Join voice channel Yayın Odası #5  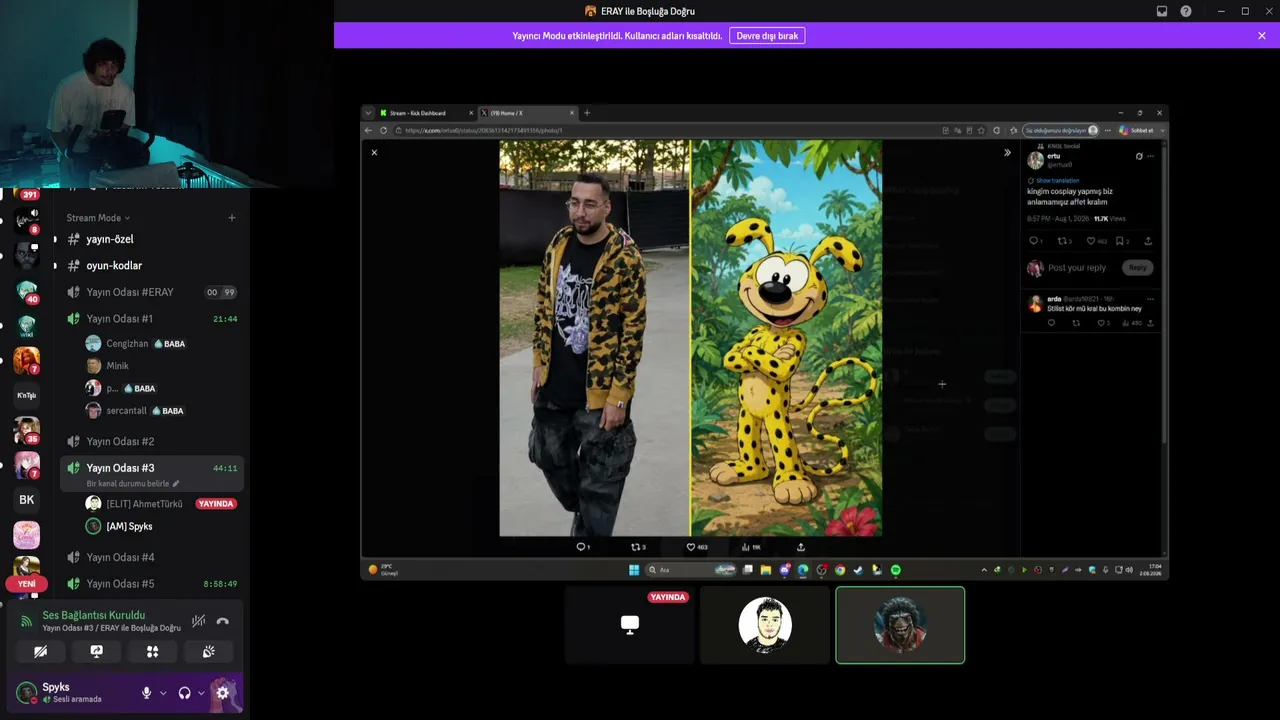(150, 584)
